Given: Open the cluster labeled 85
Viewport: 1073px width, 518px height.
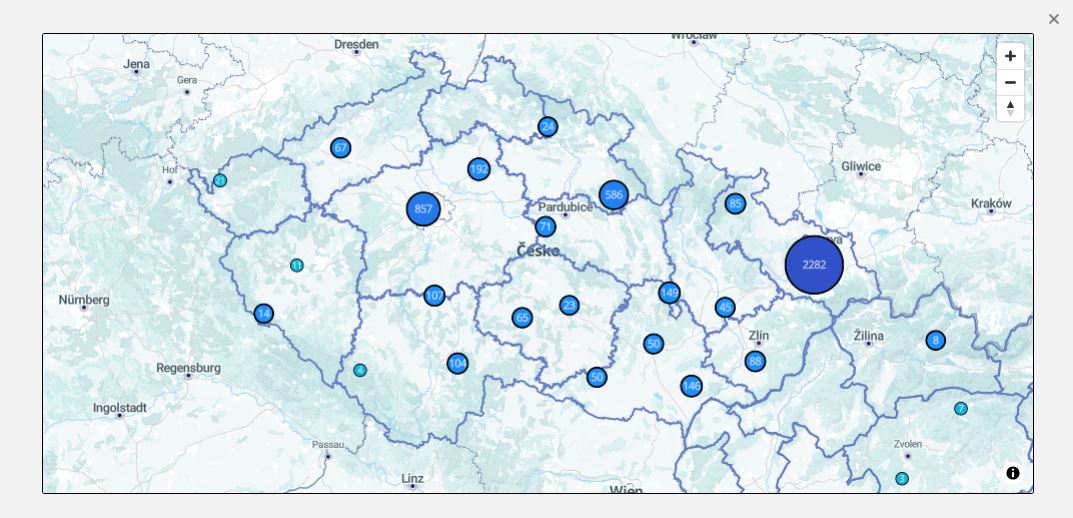Looking at the screenshot, I should [735, 204].
